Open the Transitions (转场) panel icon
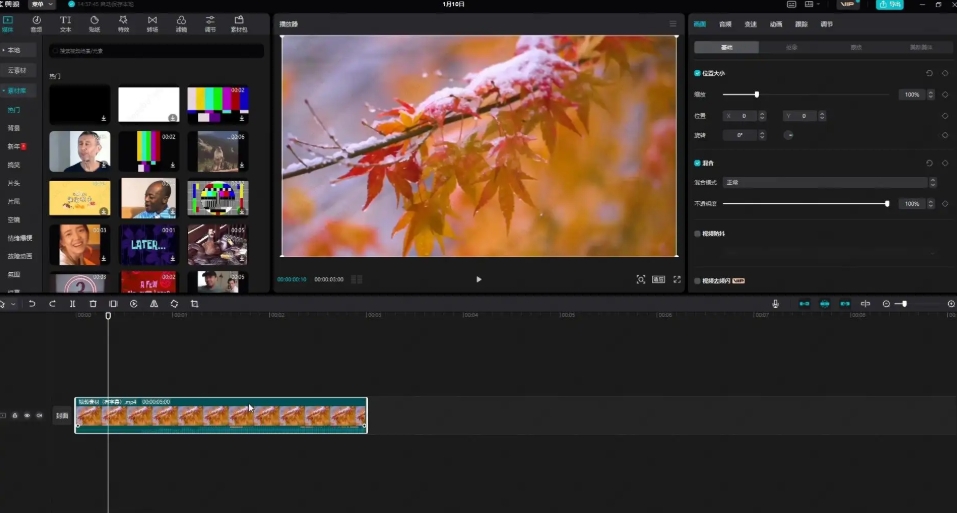This screenshot has height=513, width=957. pyautogui.click(x=152, y=23)
